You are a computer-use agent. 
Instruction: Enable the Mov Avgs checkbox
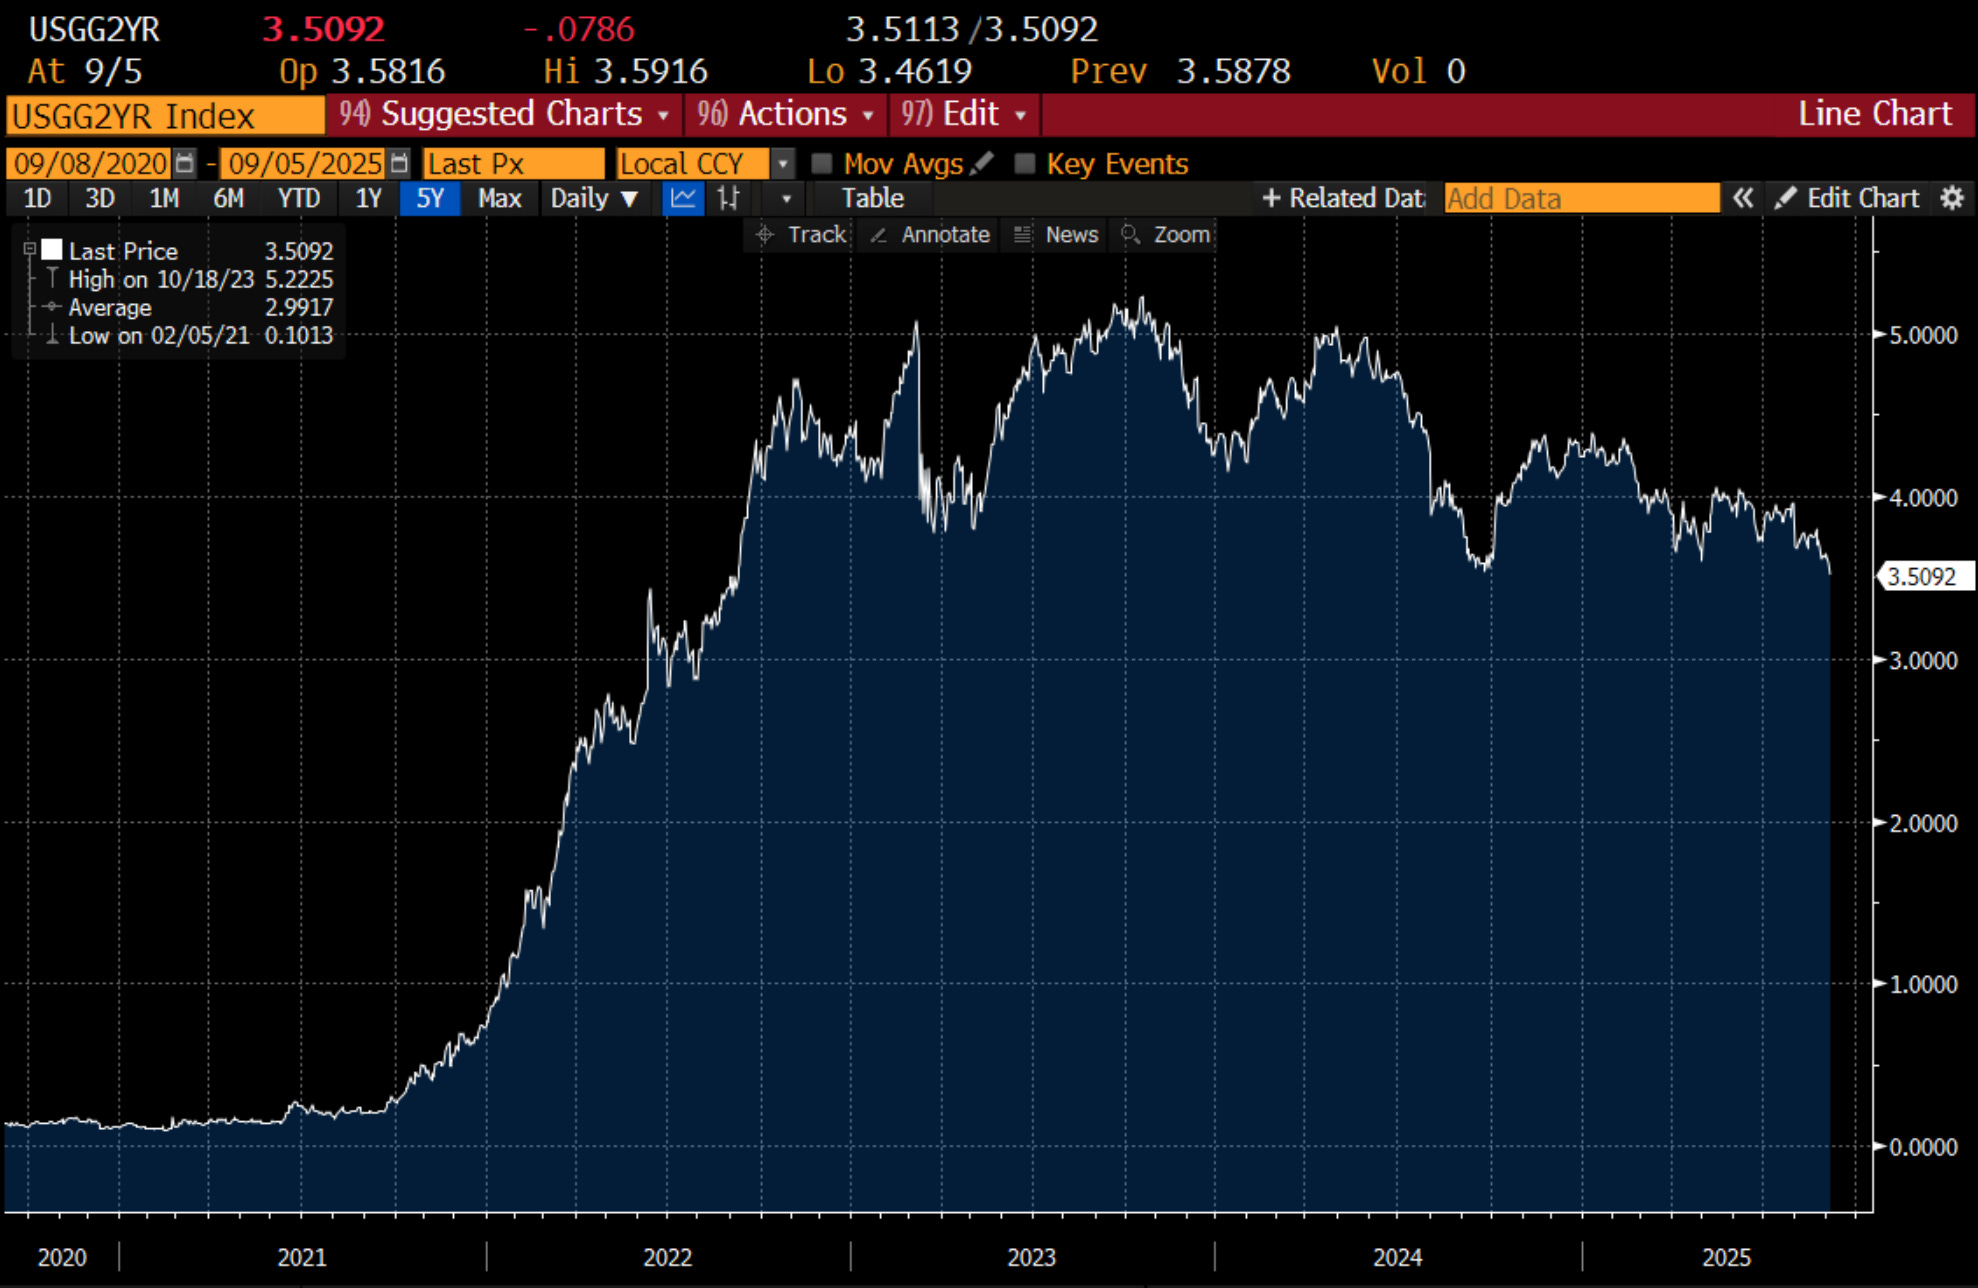tap(822, 163)
